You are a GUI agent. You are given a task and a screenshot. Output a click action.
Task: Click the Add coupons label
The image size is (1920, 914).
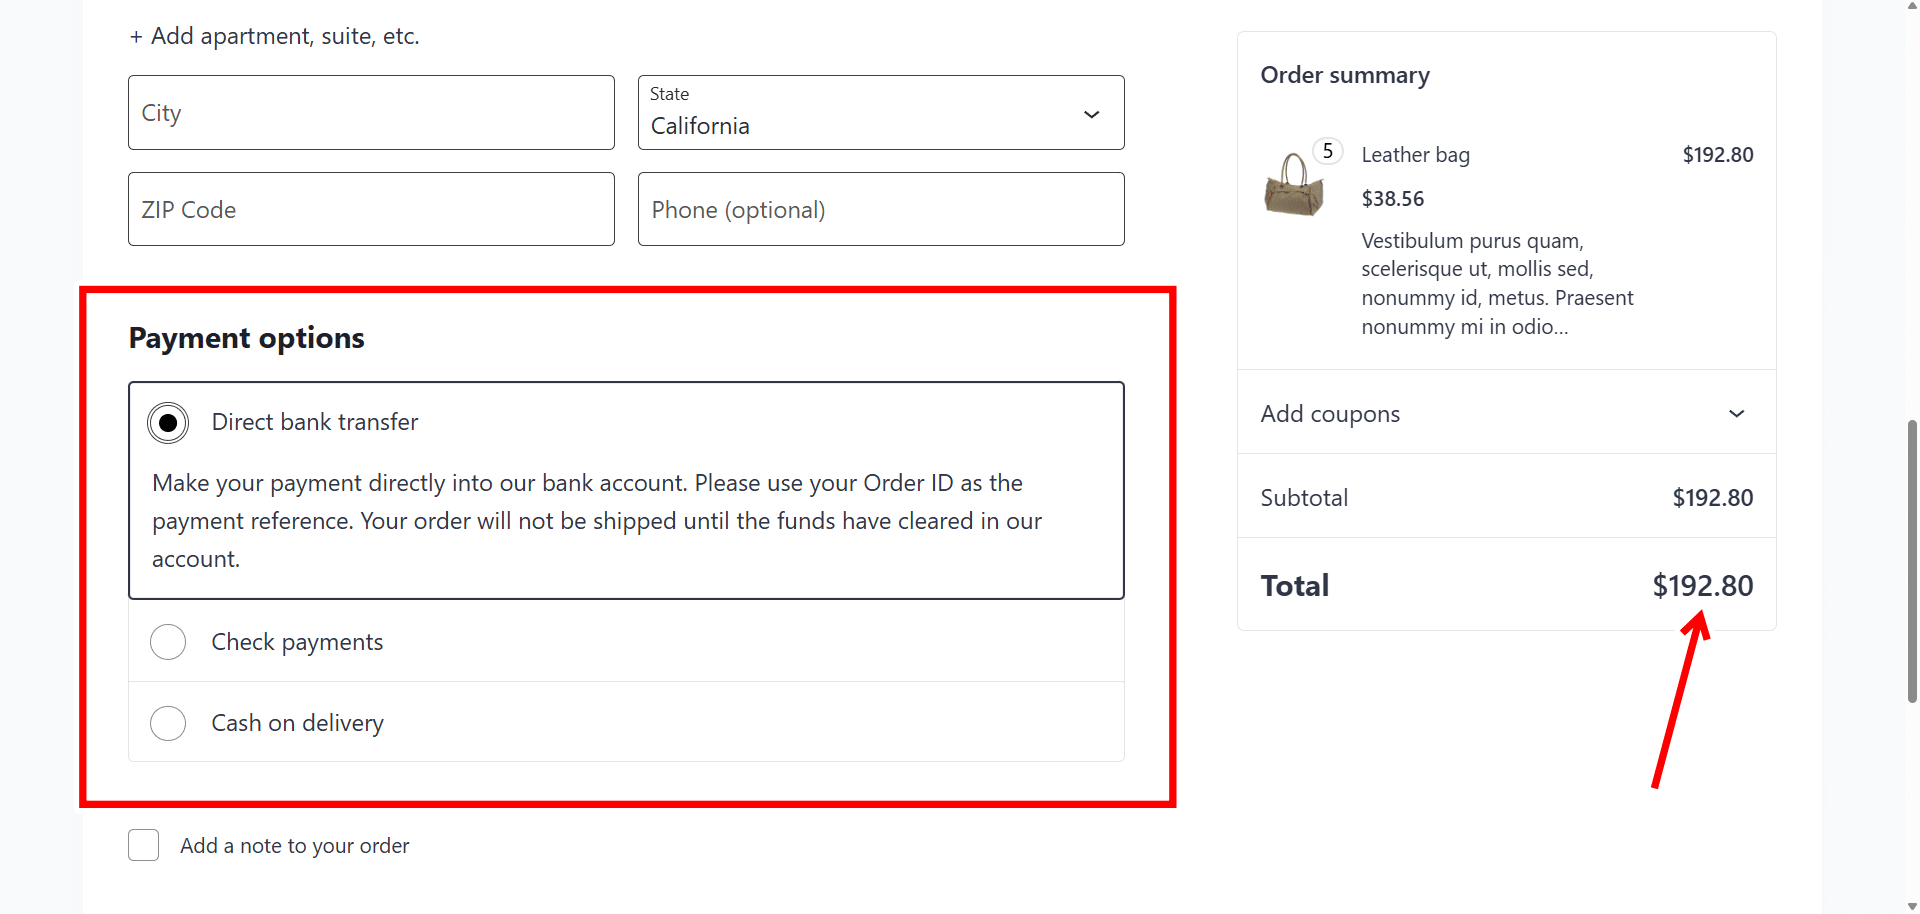click(x=1330, y=414)
